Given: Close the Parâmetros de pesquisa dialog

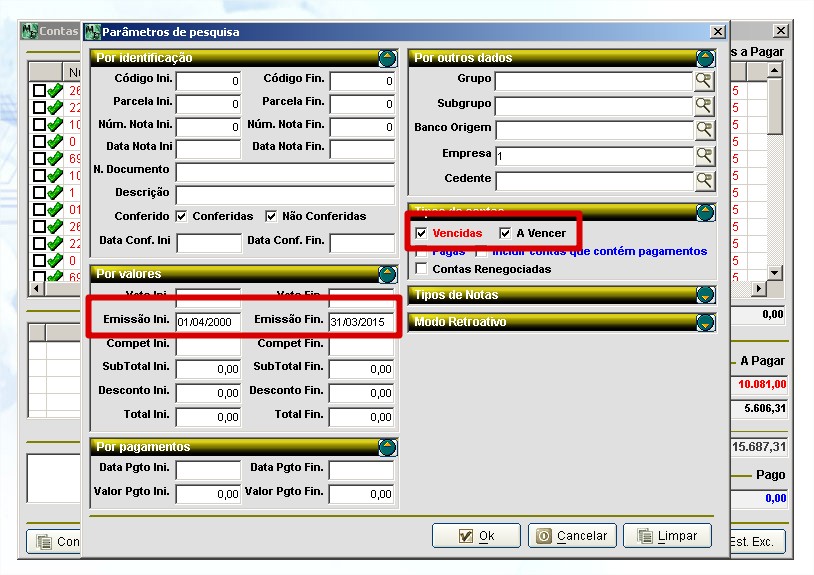Looking at the screenshot, I should pos(716,32).
